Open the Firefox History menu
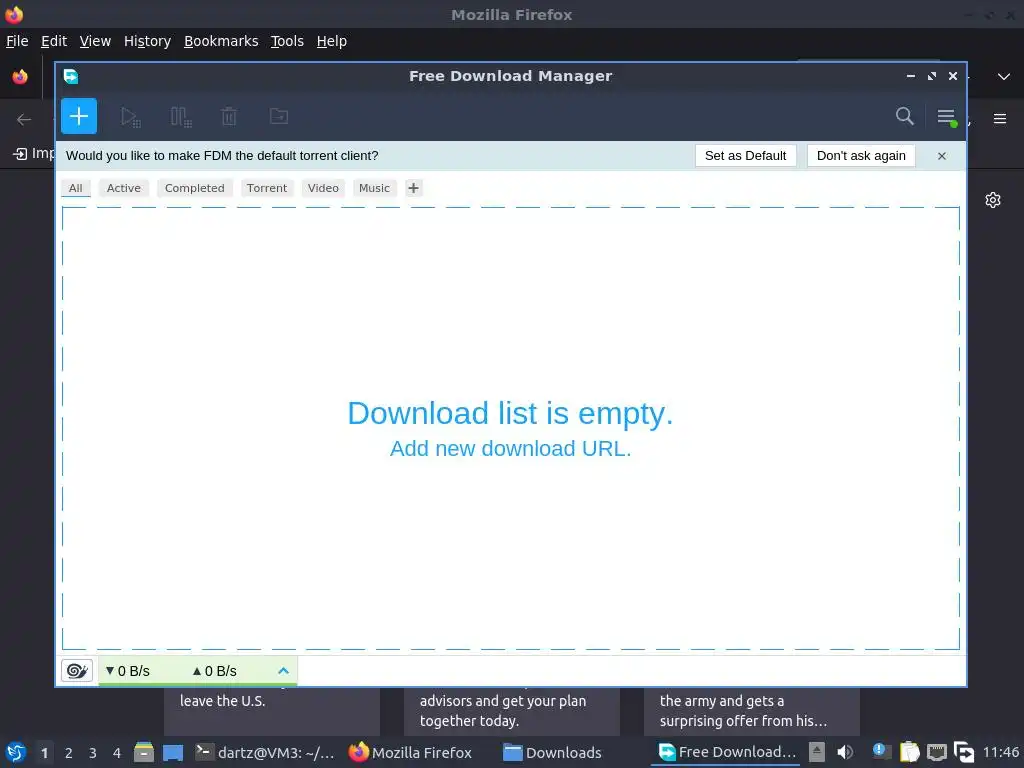The width and height of the screenshot is (1024, 768). pos(148,41)
